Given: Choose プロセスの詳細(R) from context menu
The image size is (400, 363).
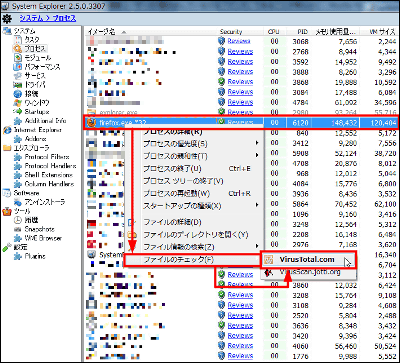Looking at the screenshot, I should pos(173,132).
